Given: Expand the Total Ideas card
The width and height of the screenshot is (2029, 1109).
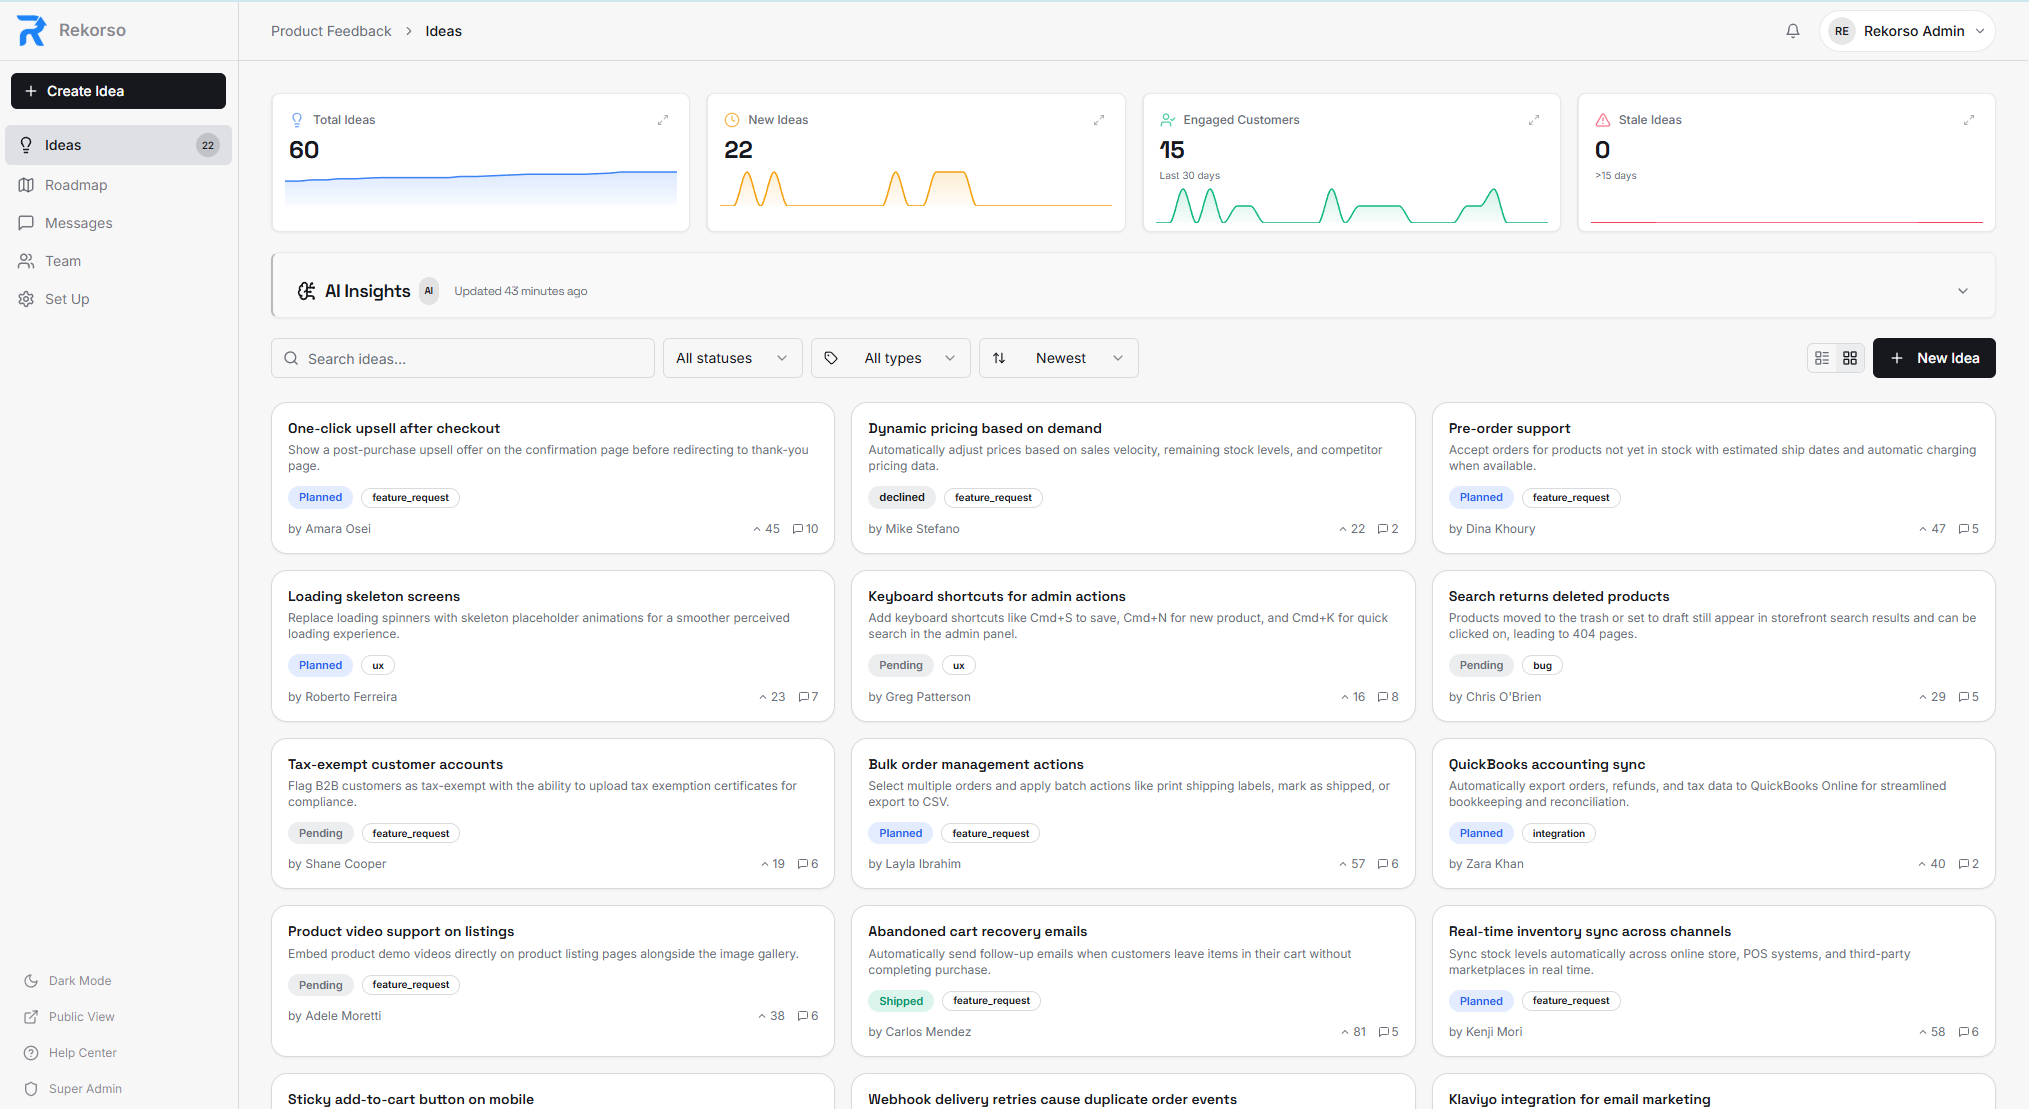Looking at the screenshot, I should coord(663,119).
